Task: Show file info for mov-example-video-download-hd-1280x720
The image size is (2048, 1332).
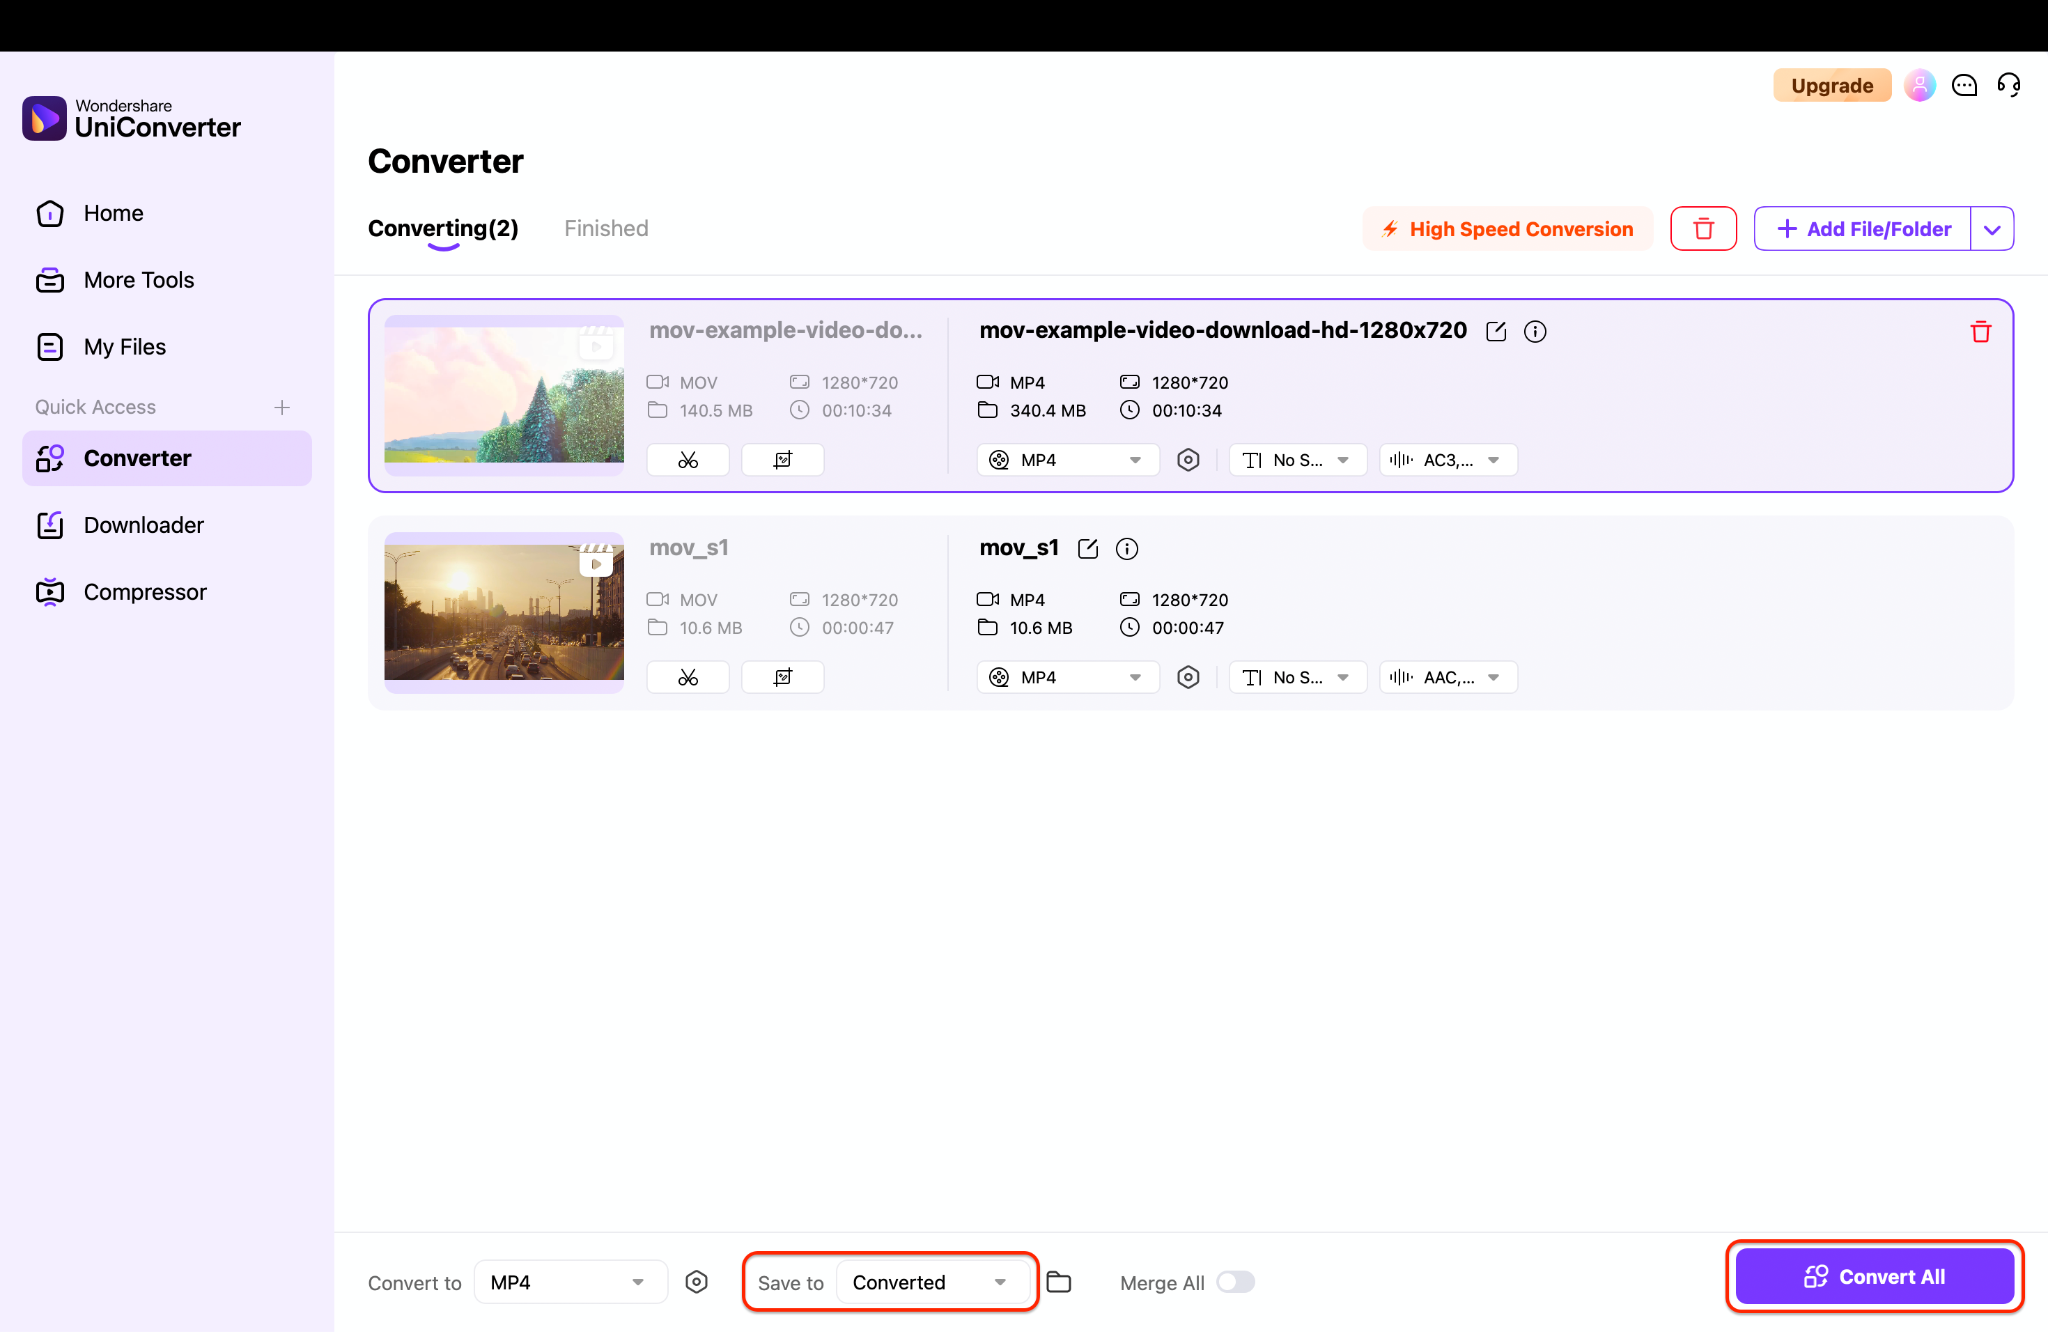Action: click(1535, 330)
